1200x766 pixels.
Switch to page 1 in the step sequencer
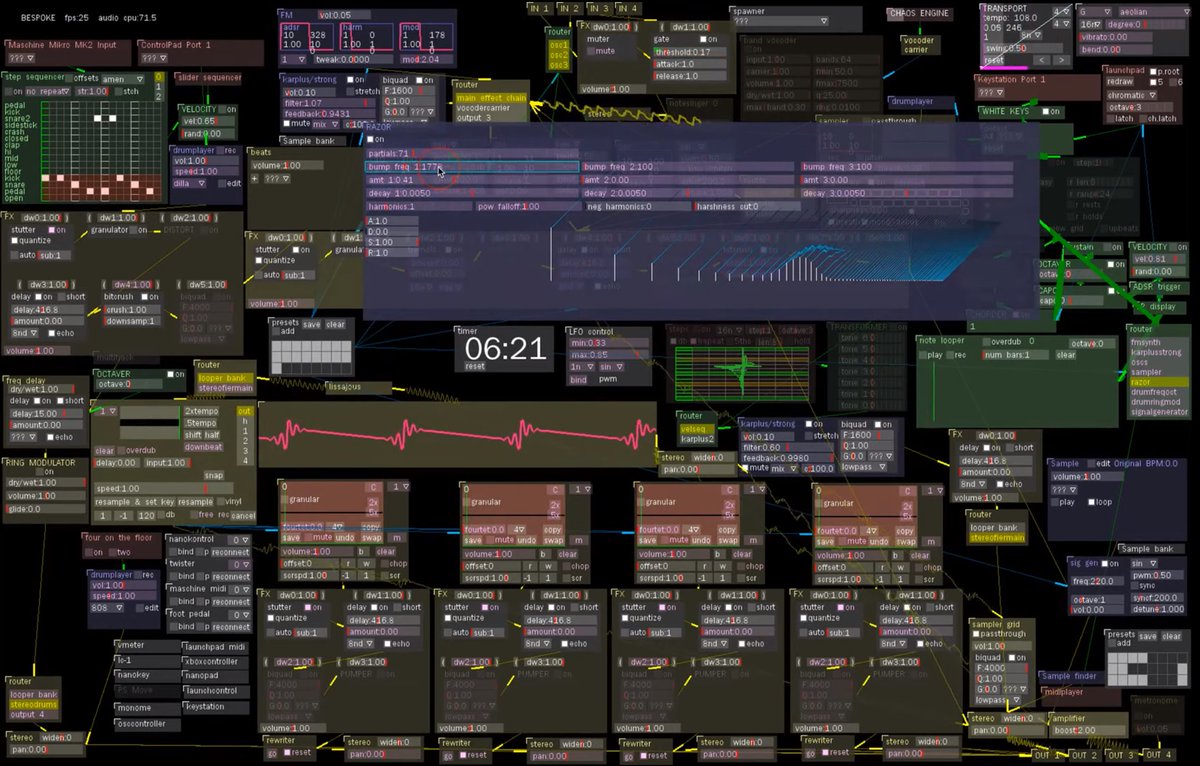(159, 87)
